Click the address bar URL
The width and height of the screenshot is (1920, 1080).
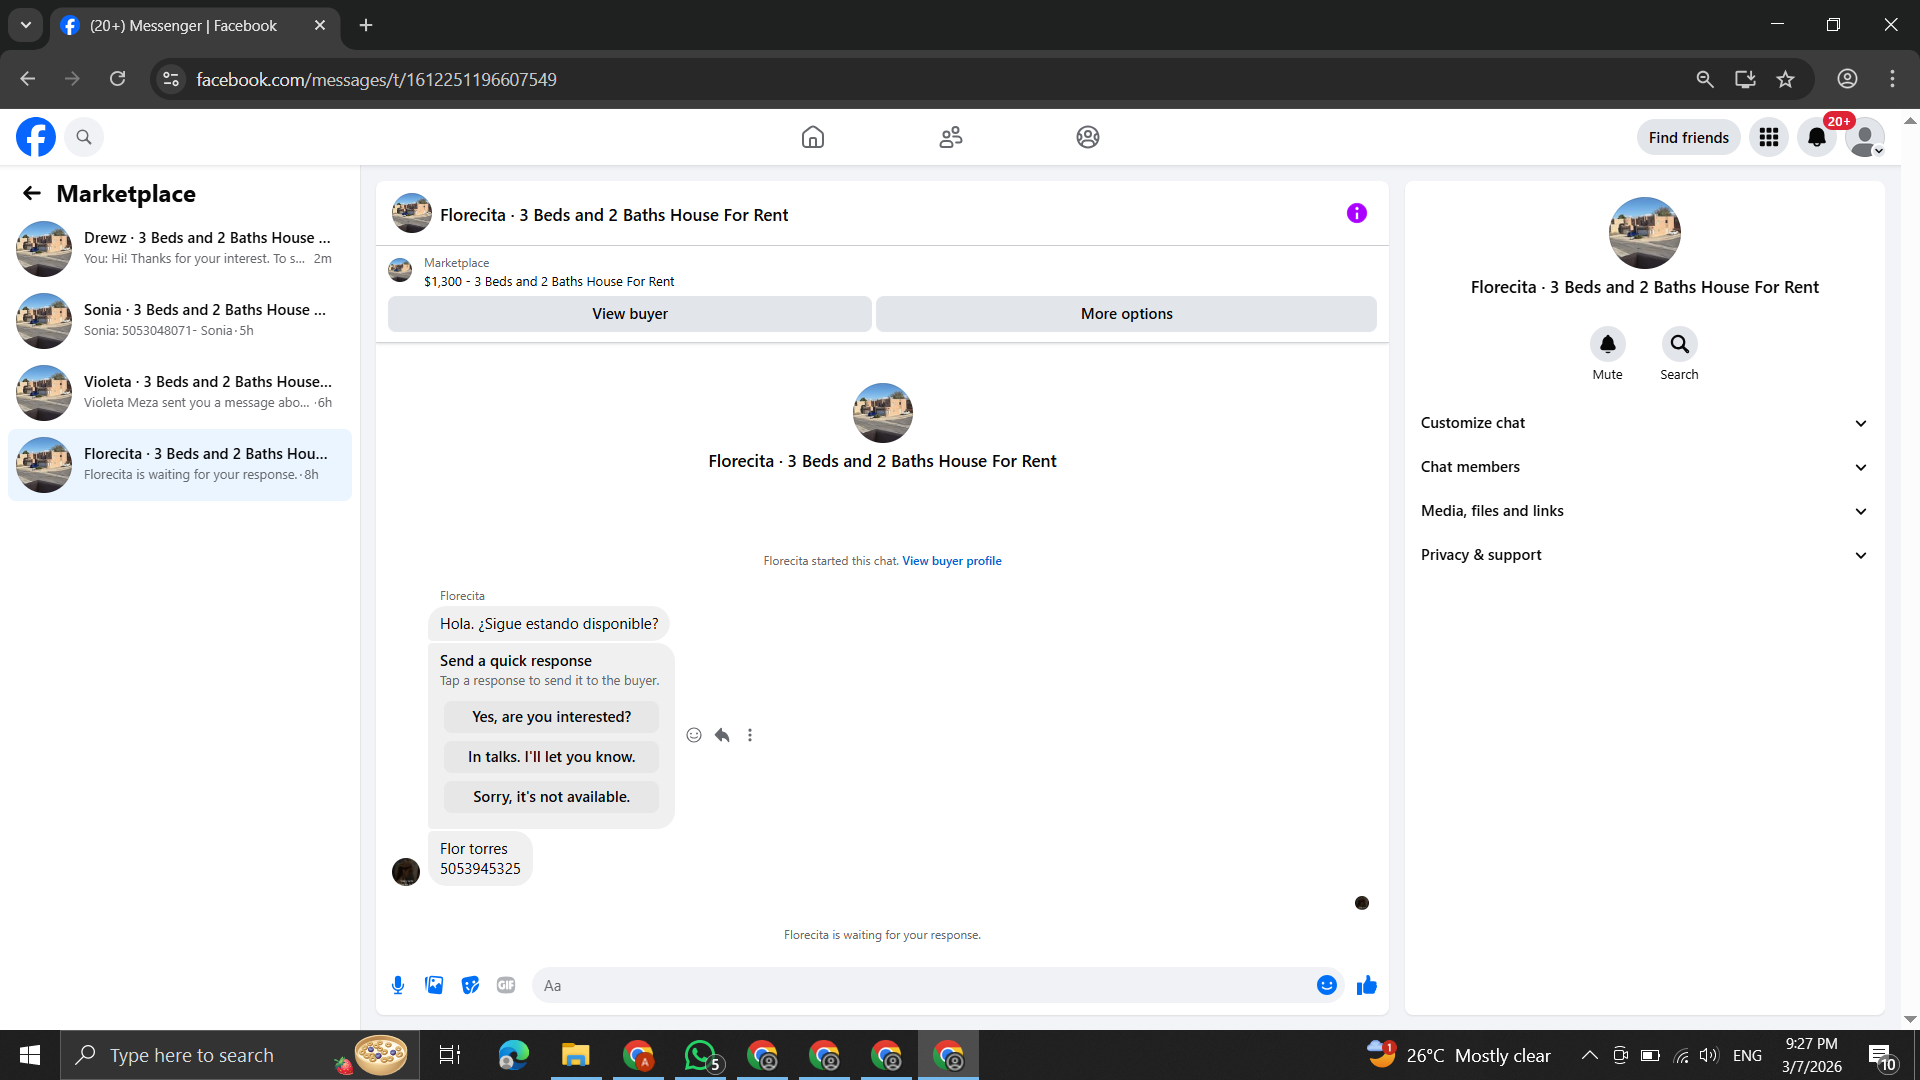point(376,79)
